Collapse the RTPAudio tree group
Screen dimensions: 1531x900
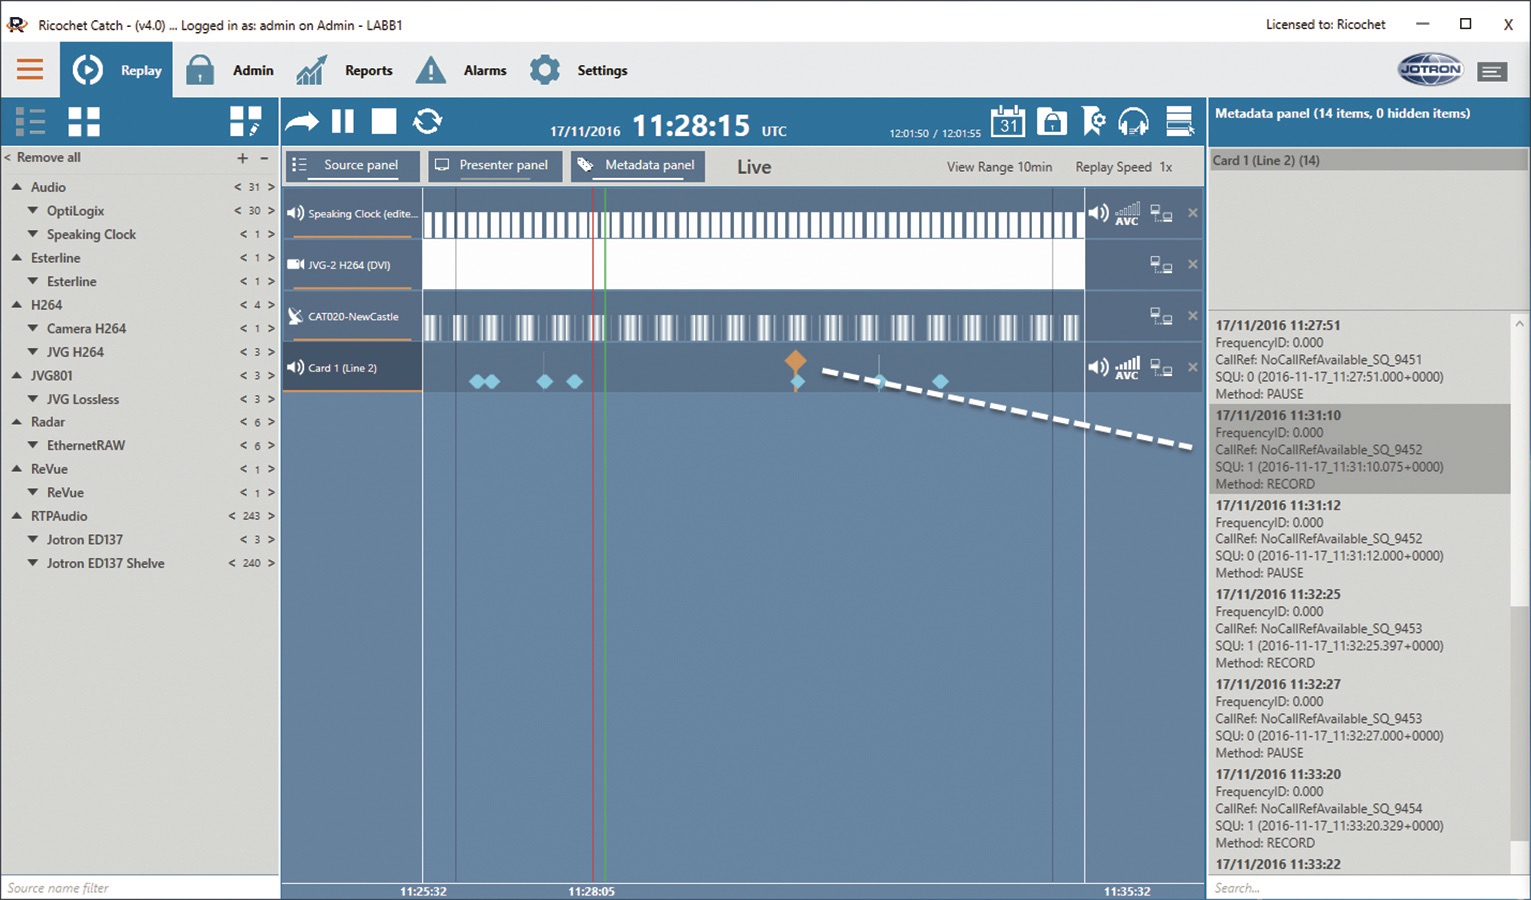(x=17, y=516)
